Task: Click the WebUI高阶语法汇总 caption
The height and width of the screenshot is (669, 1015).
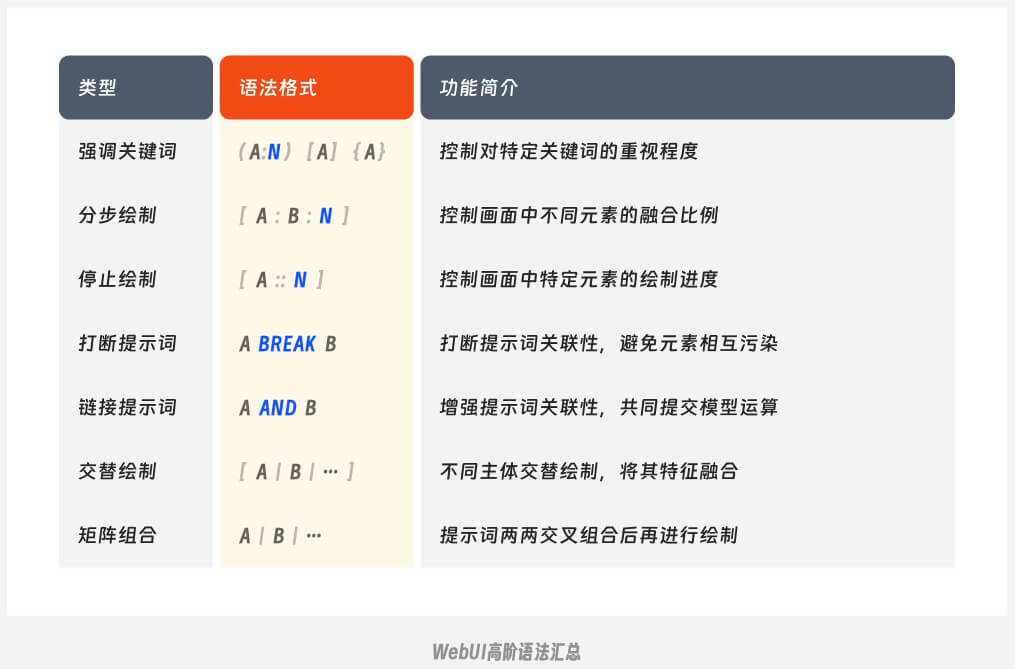Action: point(507,652)
